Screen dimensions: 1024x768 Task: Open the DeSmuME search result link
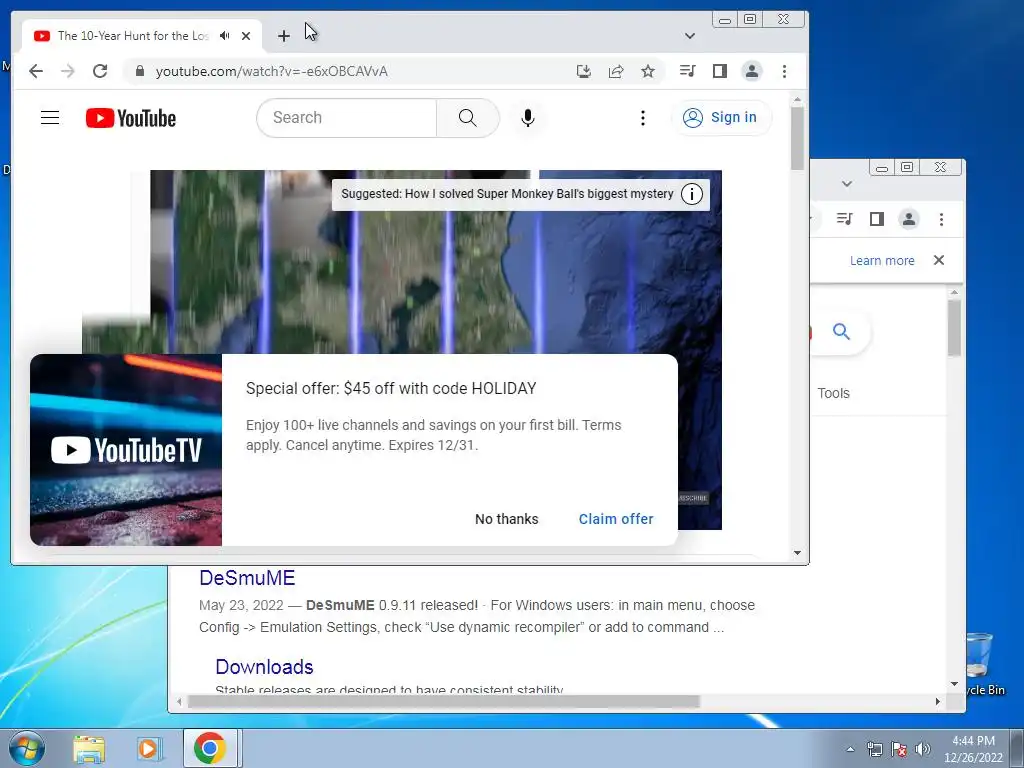tap(247, 578)
